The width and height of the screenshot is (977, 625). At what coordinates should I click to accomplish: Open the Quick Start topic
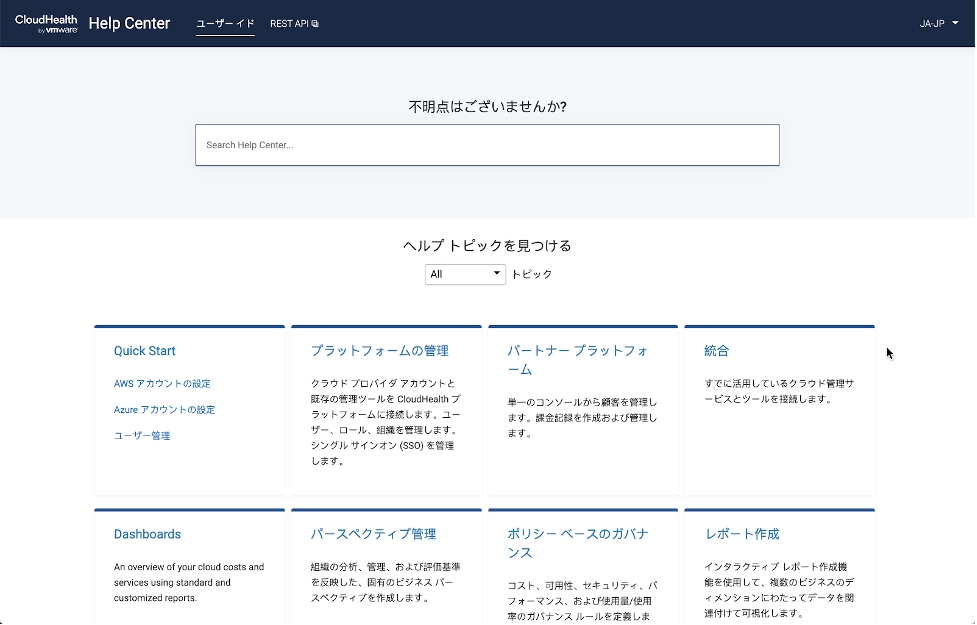(145, 351)
